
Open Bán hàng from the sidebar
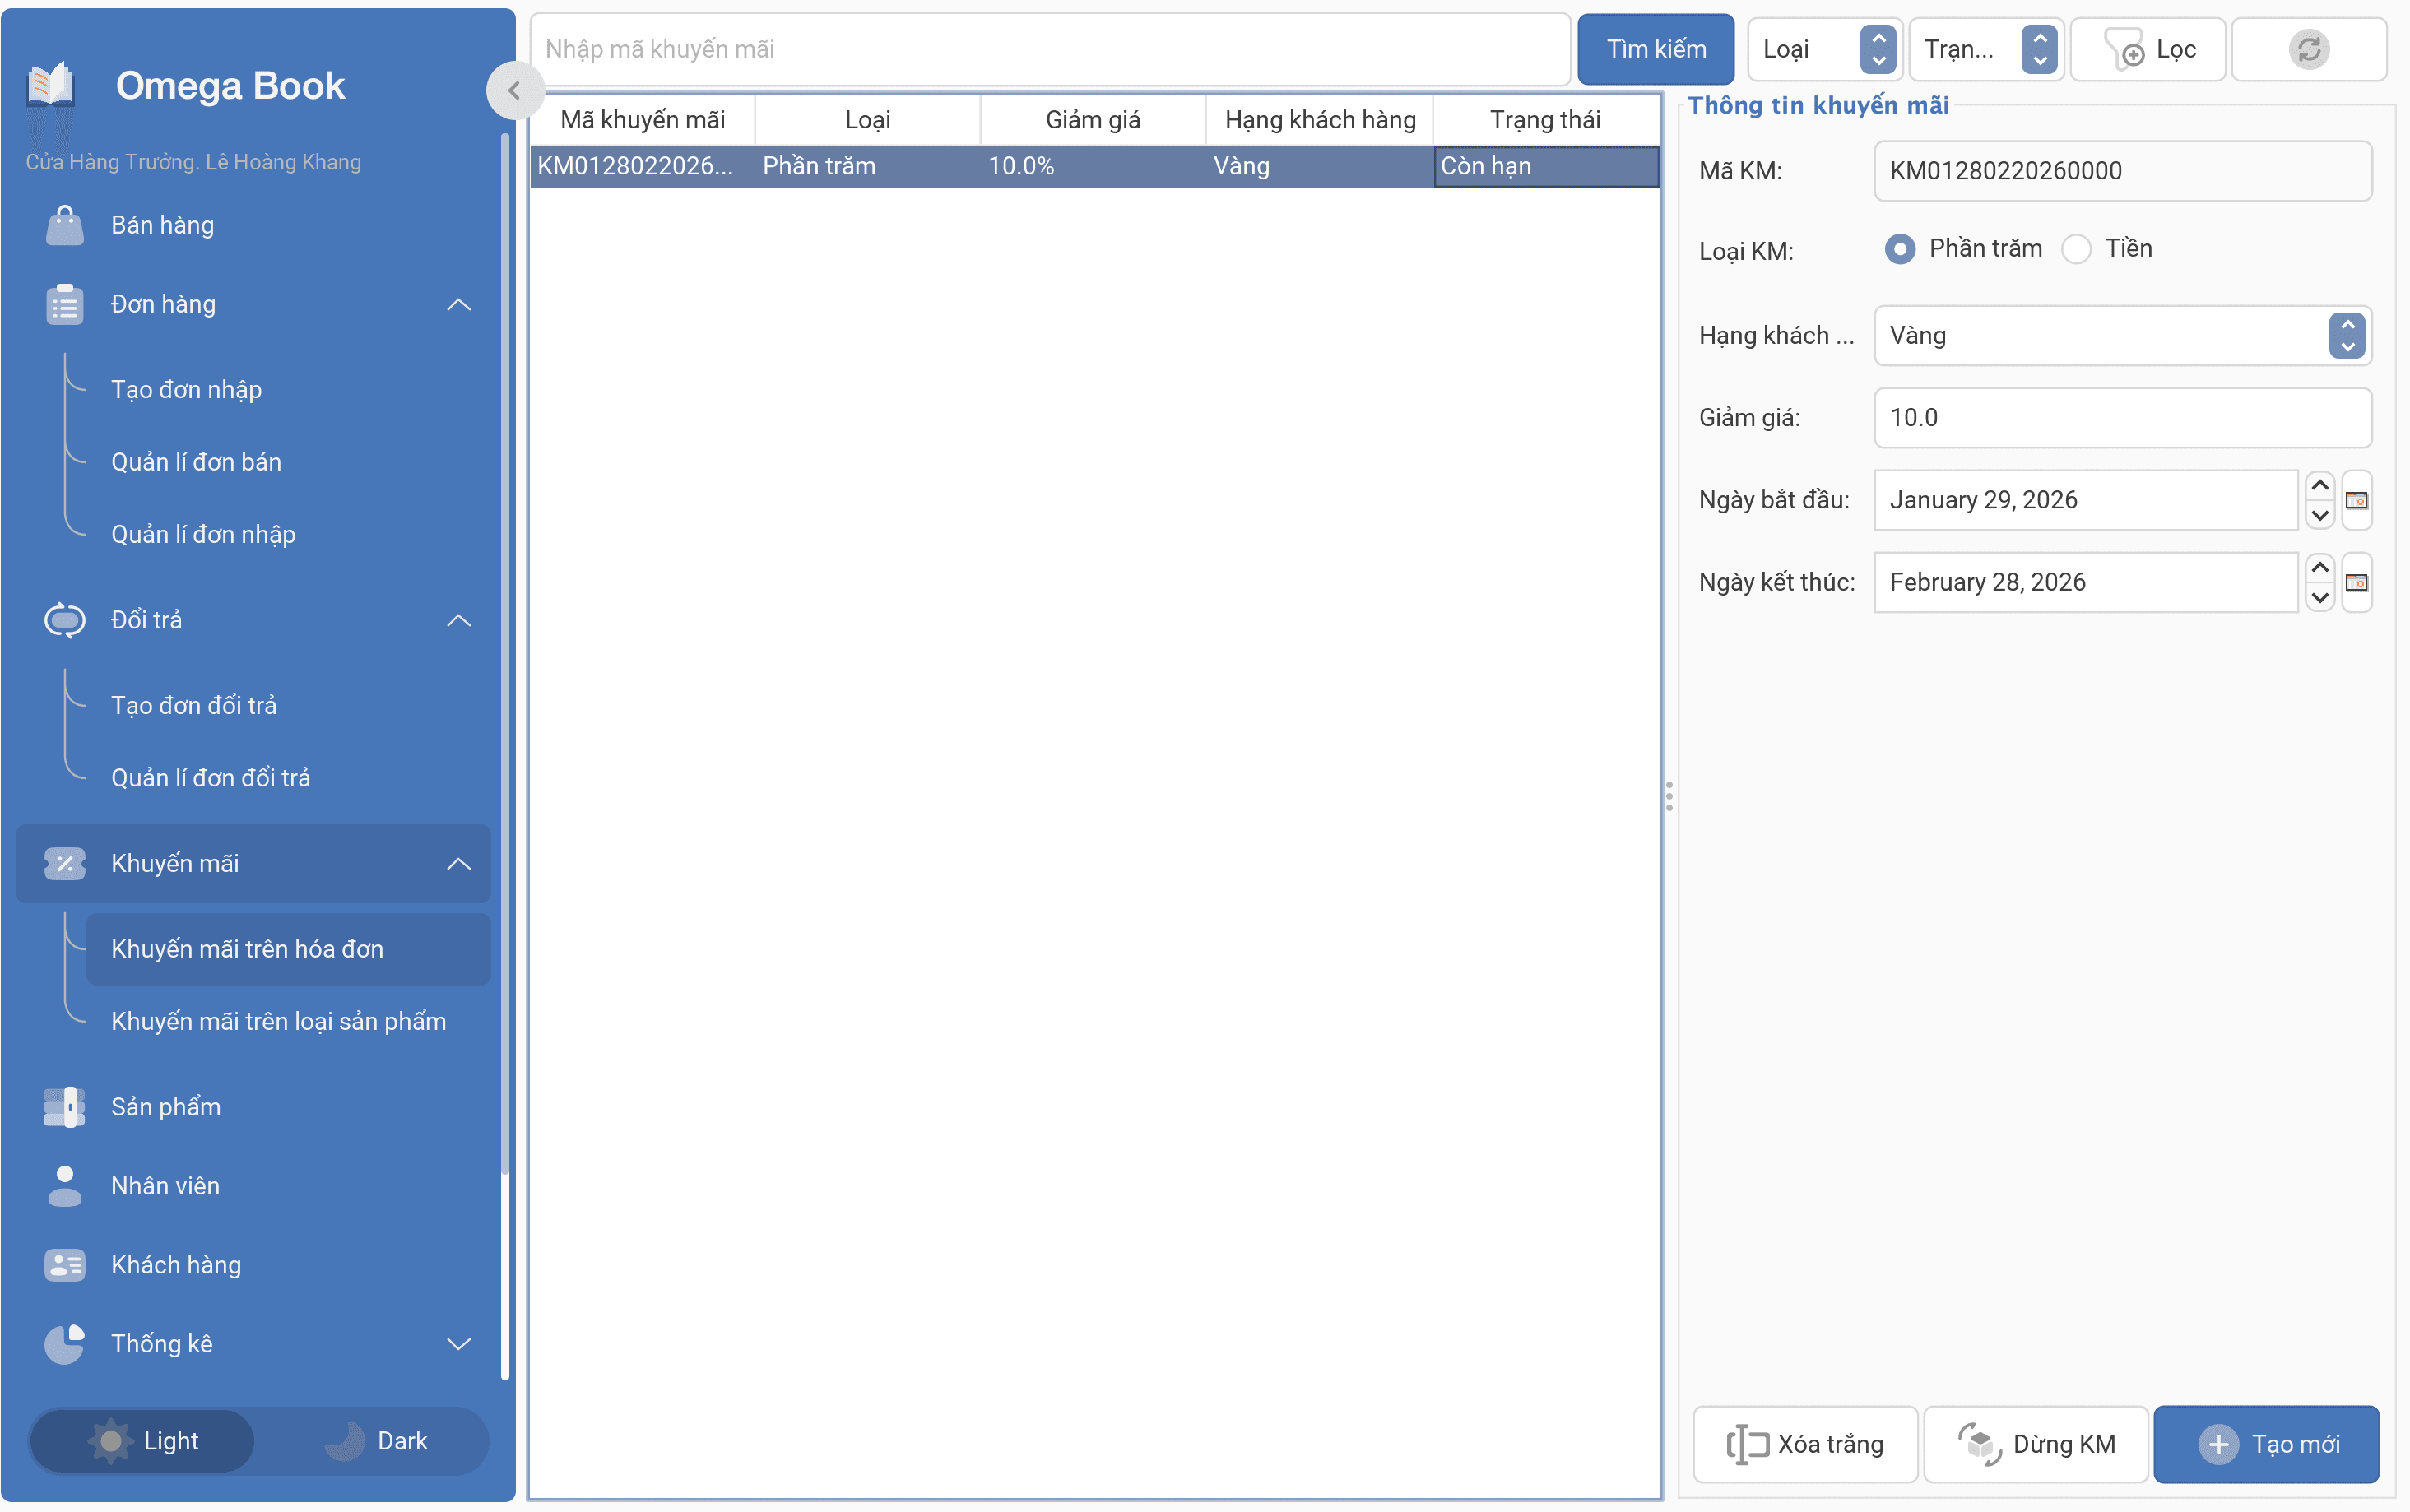[254, 225]
